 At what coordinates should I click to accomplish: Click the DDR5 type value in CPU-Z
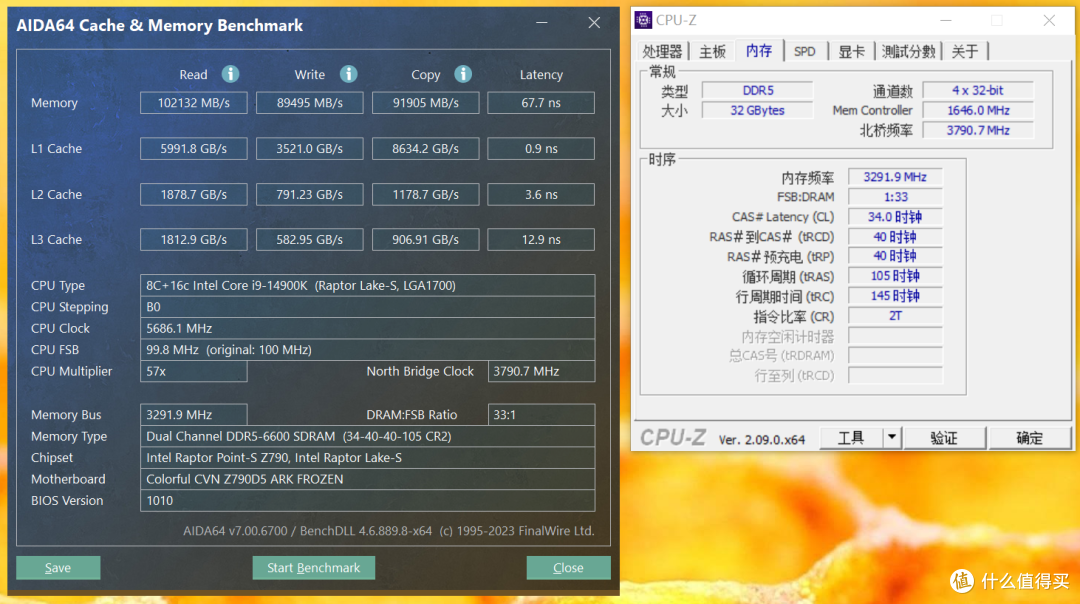tap(758, 90)
